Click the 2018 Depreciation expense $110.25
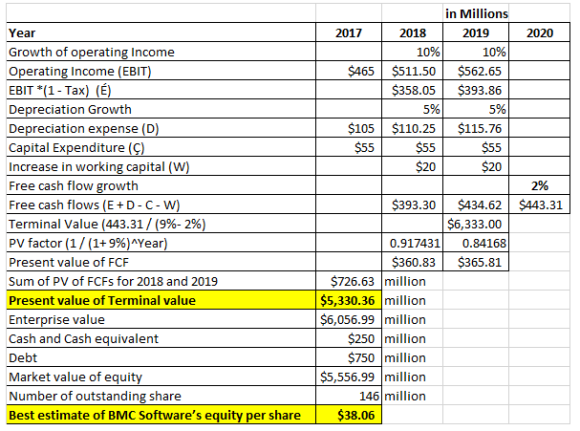Viewport: 580px width, 431px height. (412, 128)
